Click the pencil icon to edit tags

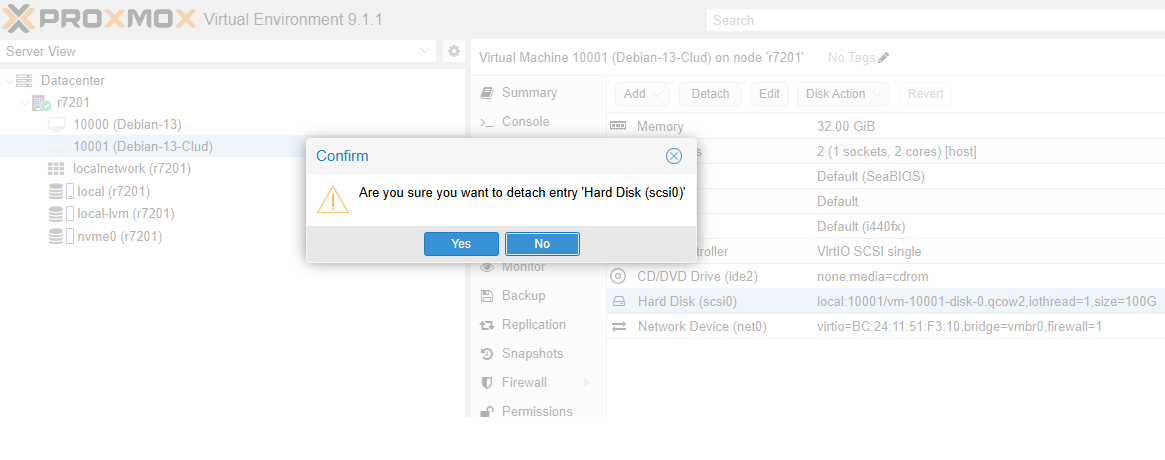883,58
